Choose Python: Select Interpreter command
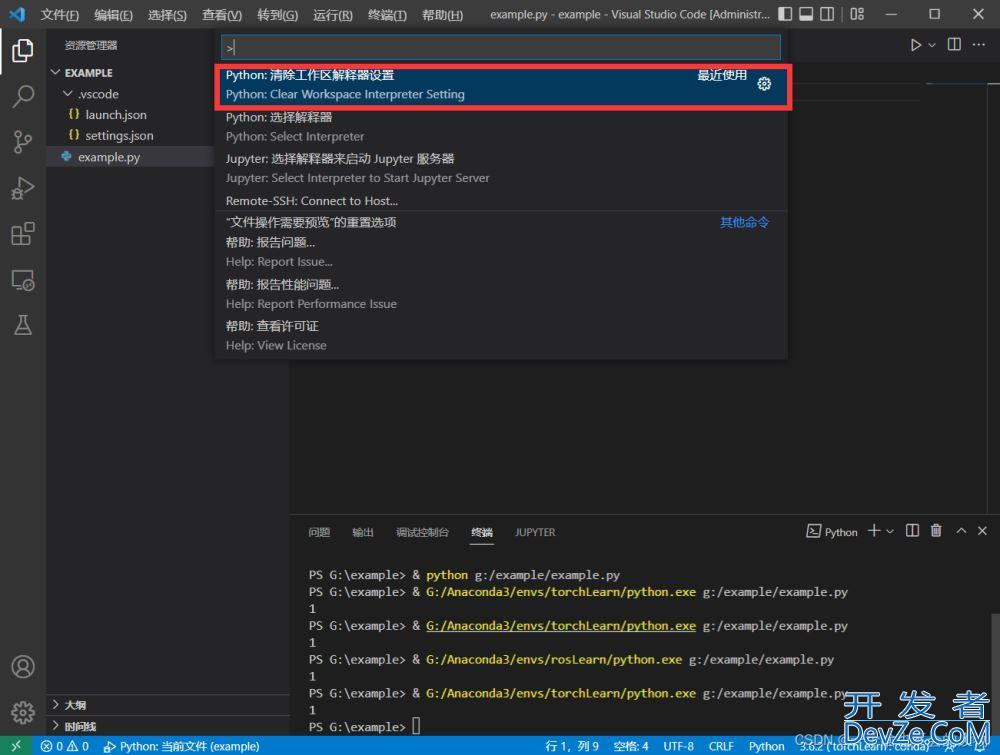The width and height of the screenshot is (1000, 755). (501, 126)
